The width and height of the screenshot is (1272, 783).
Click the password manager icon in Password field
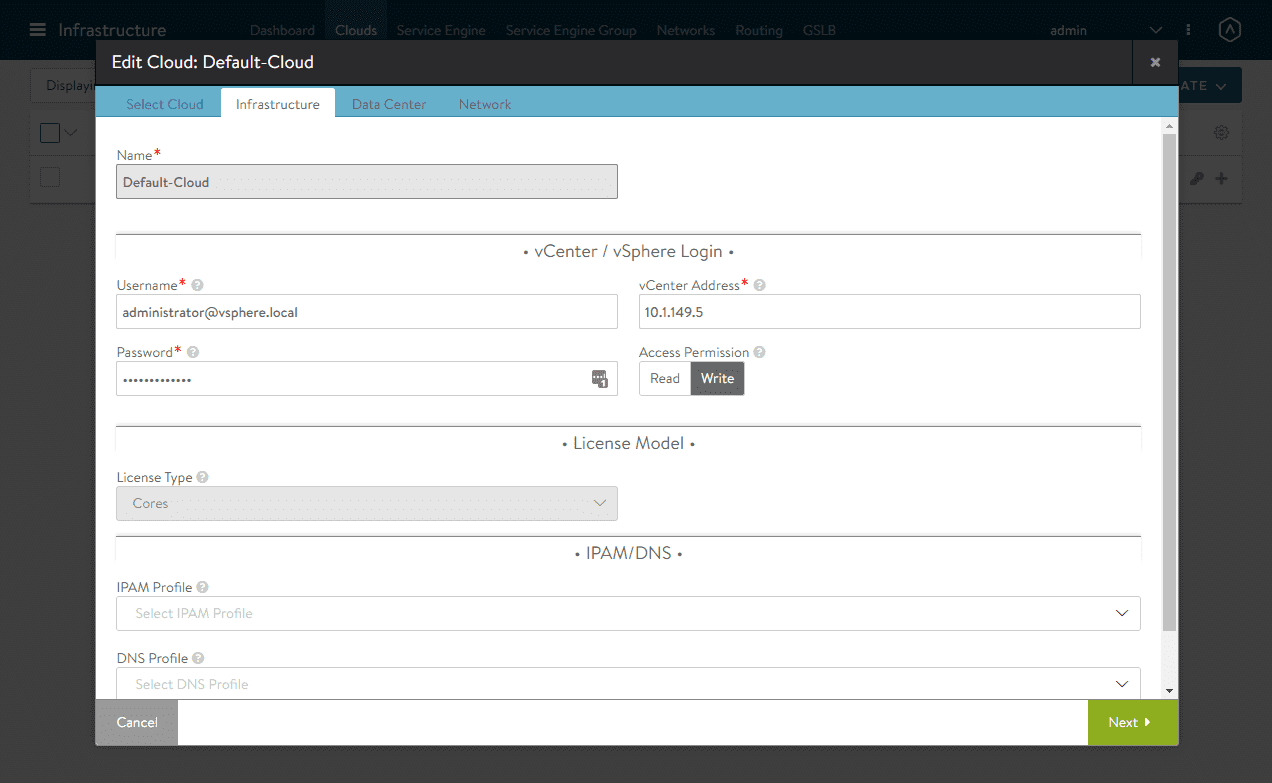[x=600, y=379]
